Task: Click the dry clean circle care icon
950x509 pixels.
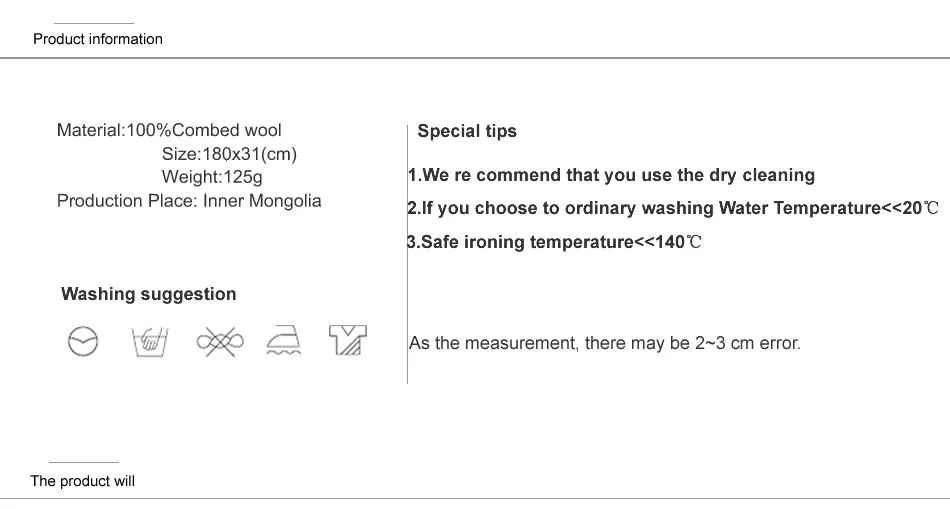Action: tap(83, 341)
